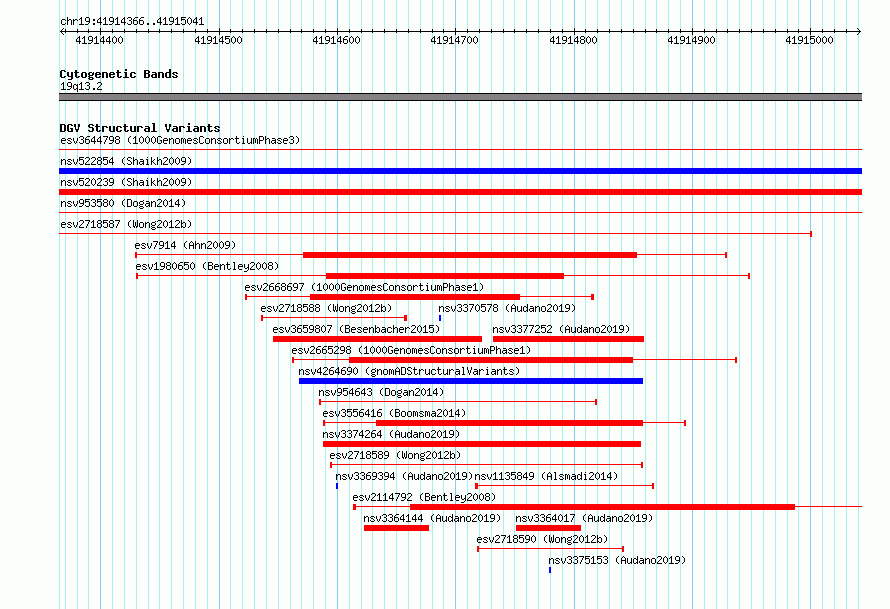Open nsv953580 (Dogan2014) variant label

(x=123, y=203)
